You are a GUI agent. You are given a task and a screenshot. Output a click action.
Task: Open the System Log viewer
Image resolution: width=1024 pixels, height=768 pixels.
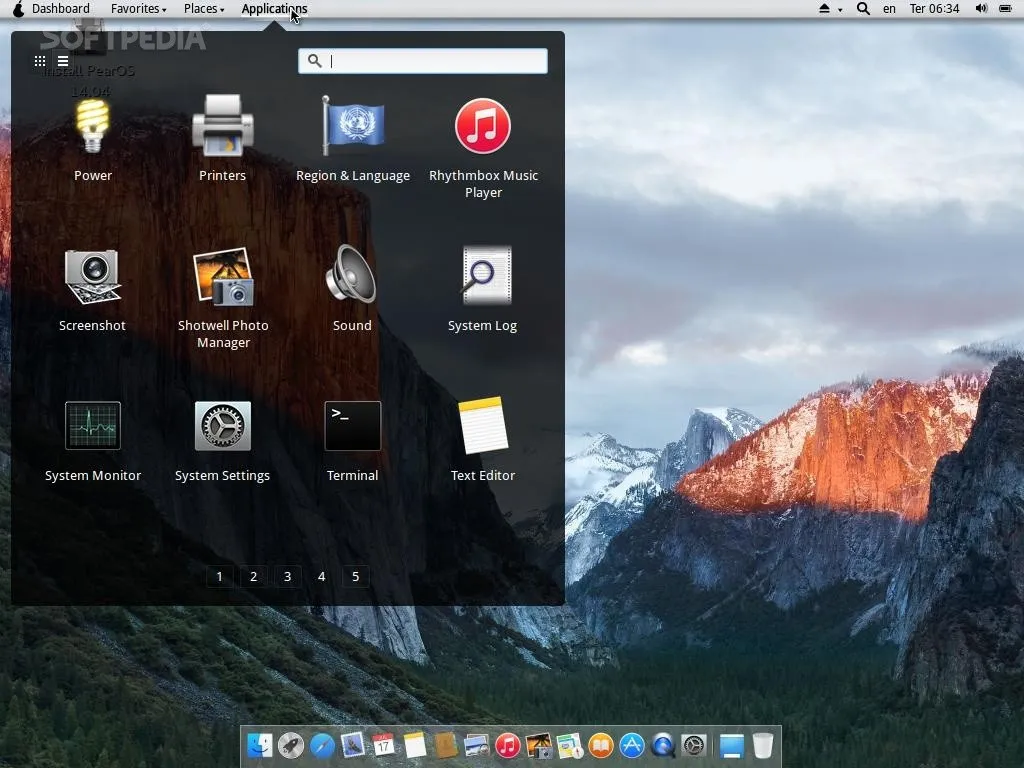click(483, 277)
